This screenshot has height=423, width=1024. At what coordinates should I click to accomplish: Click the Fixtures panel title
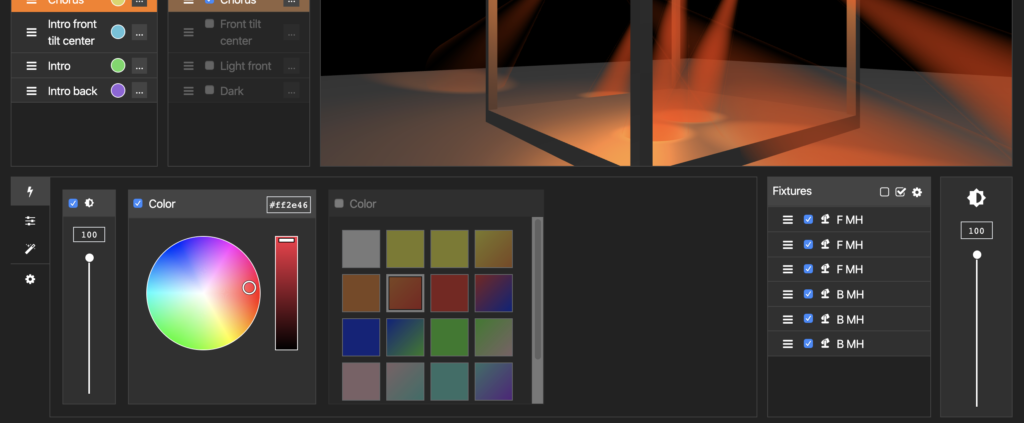tap(792, 191)
